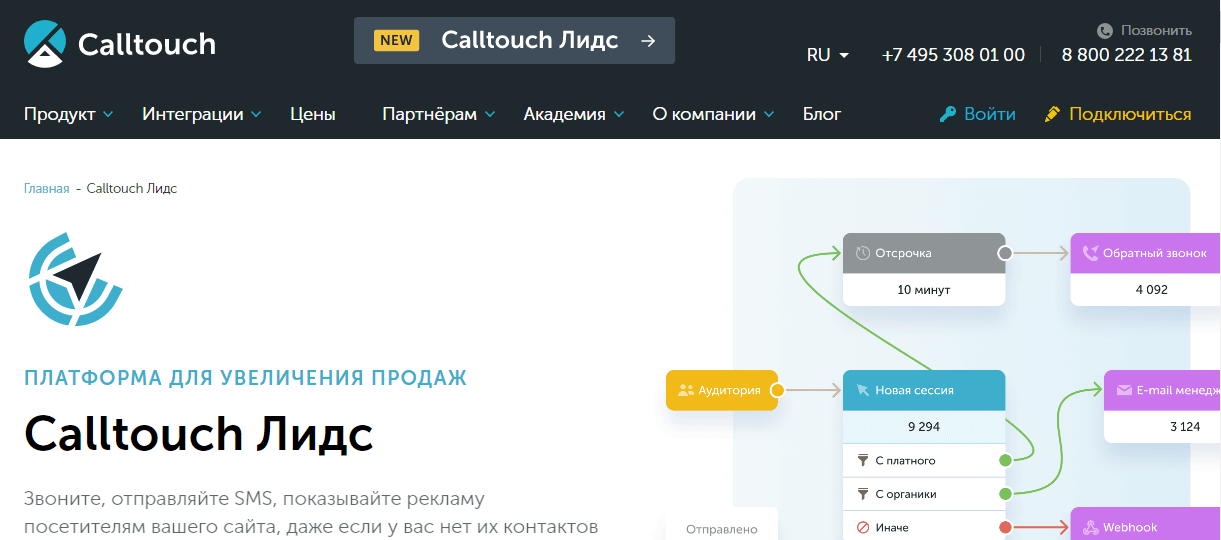Click the envelope icon in E-mail node

coord(1124,390)
